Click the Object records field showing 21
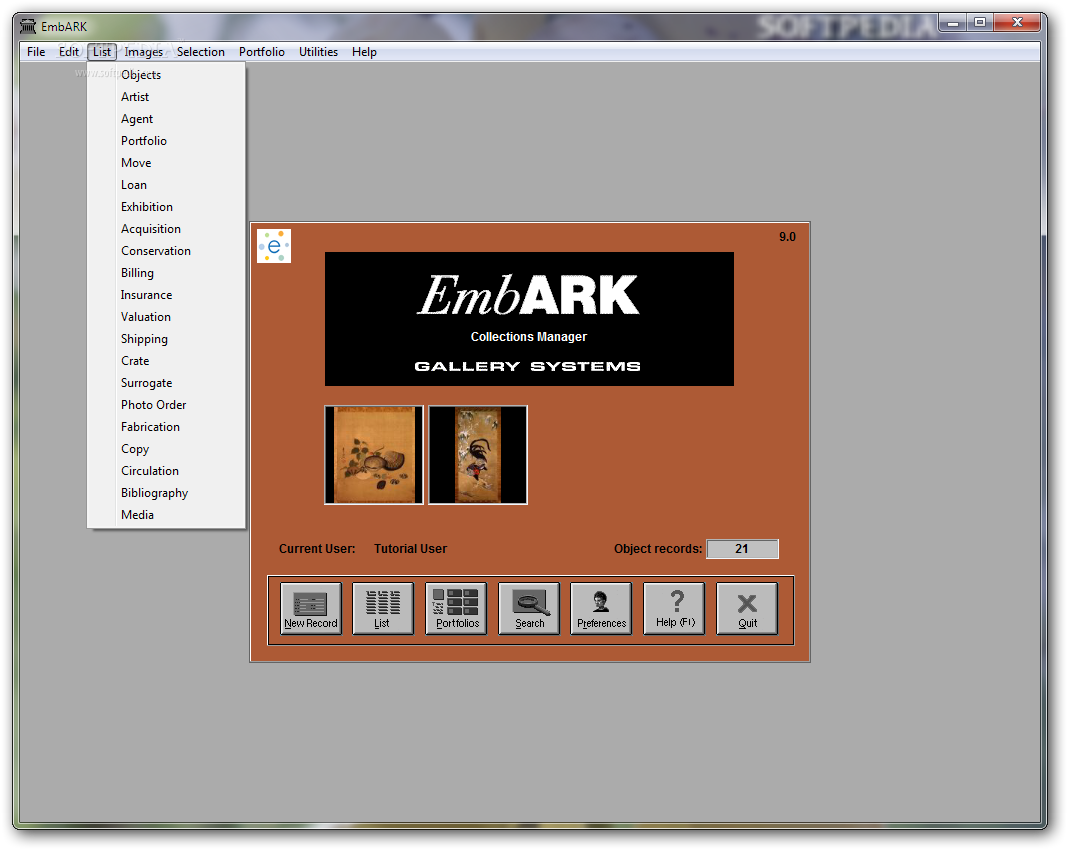Viewport: 1068px width, 850px height. click(742, 549)
